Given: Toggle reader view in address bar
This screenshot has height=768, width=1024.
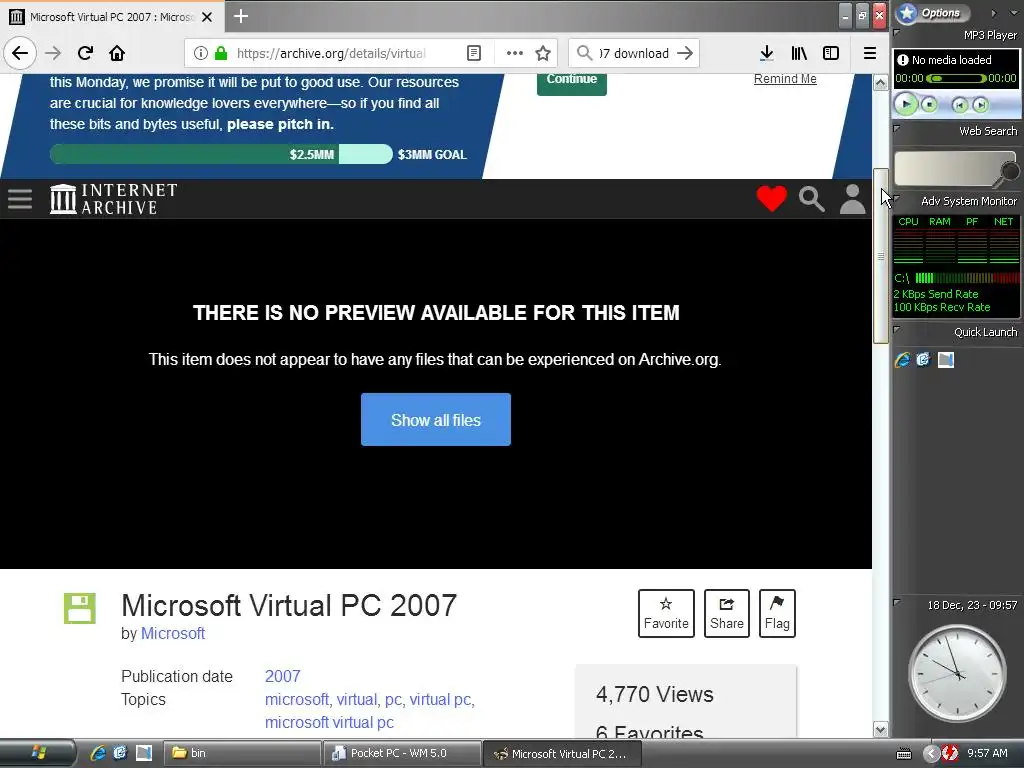Looking at the screenshot, I should tap(474, 53).
